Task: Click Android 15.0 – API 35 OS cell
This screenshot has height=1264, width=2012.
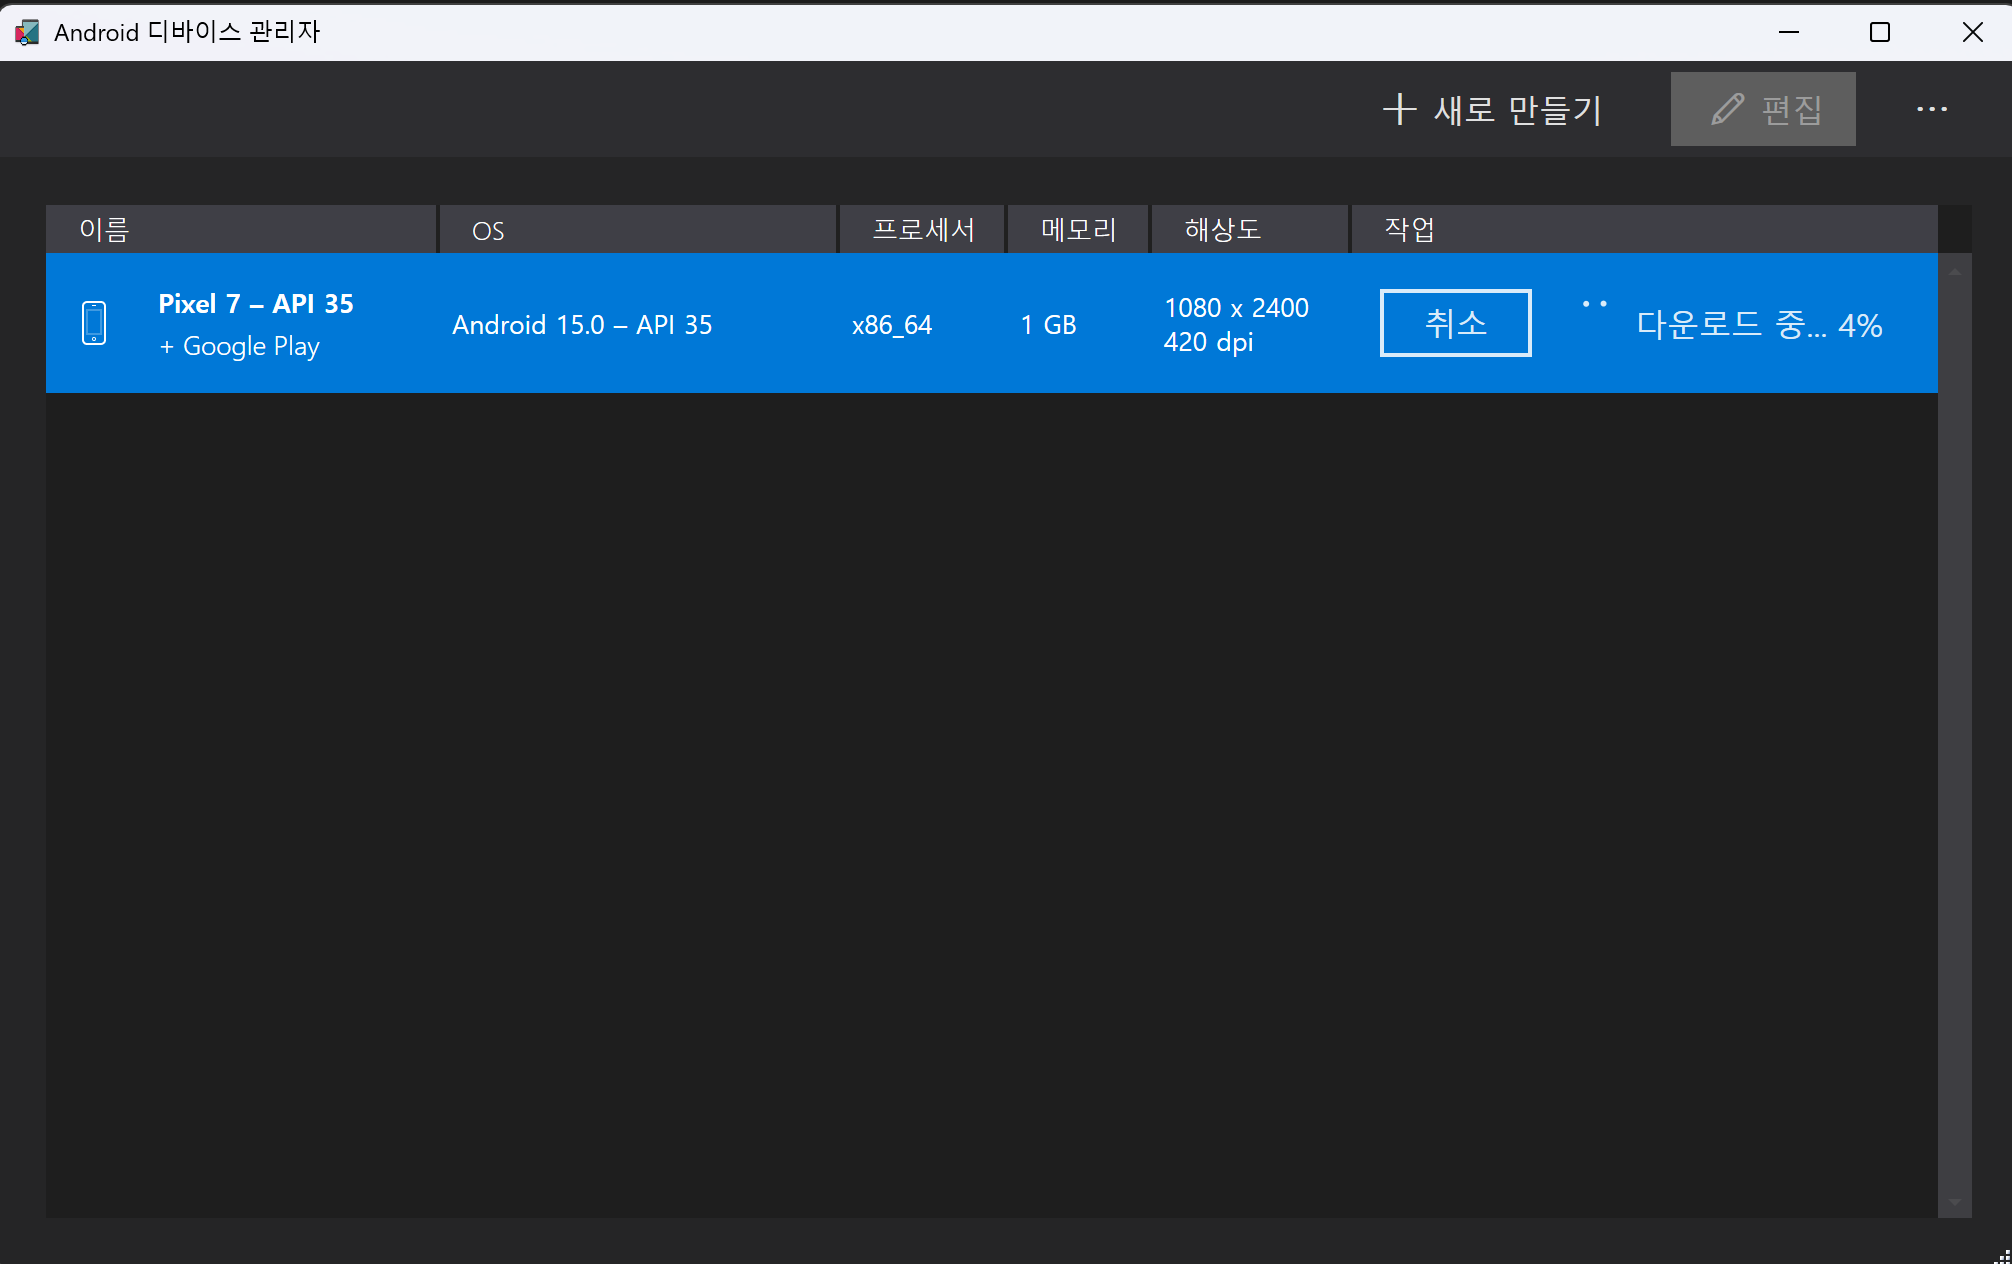Action: pyautogui.click(x=582, y=325)
